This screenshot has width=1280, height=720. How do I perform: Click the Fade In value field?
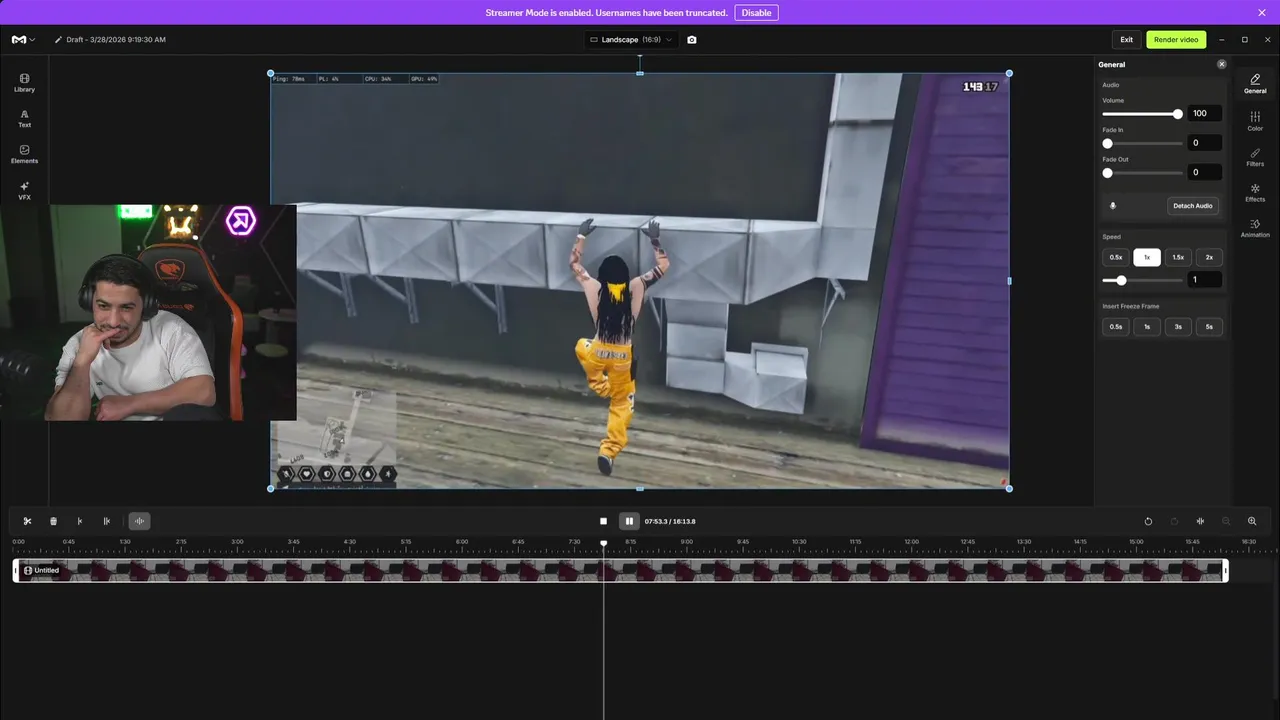click(x=1204, y=143)
